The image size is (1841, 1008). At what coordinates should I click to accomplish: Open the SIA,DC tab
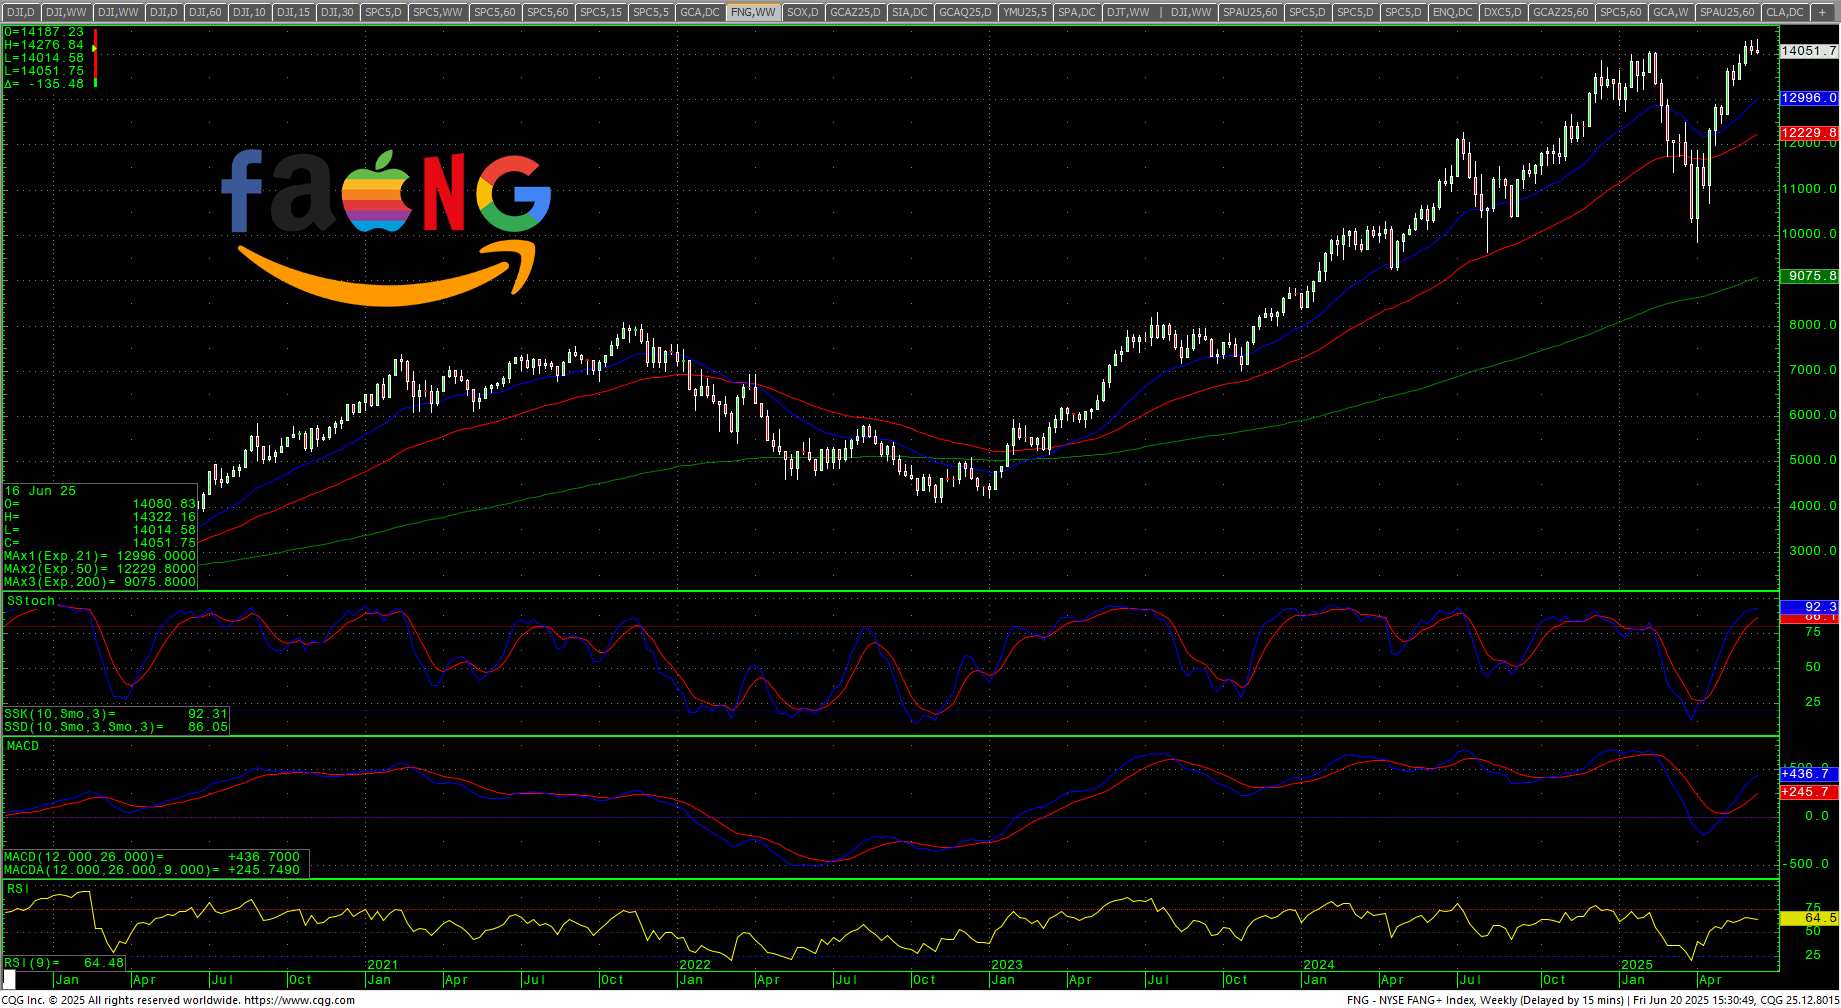[x=910, y=12]
